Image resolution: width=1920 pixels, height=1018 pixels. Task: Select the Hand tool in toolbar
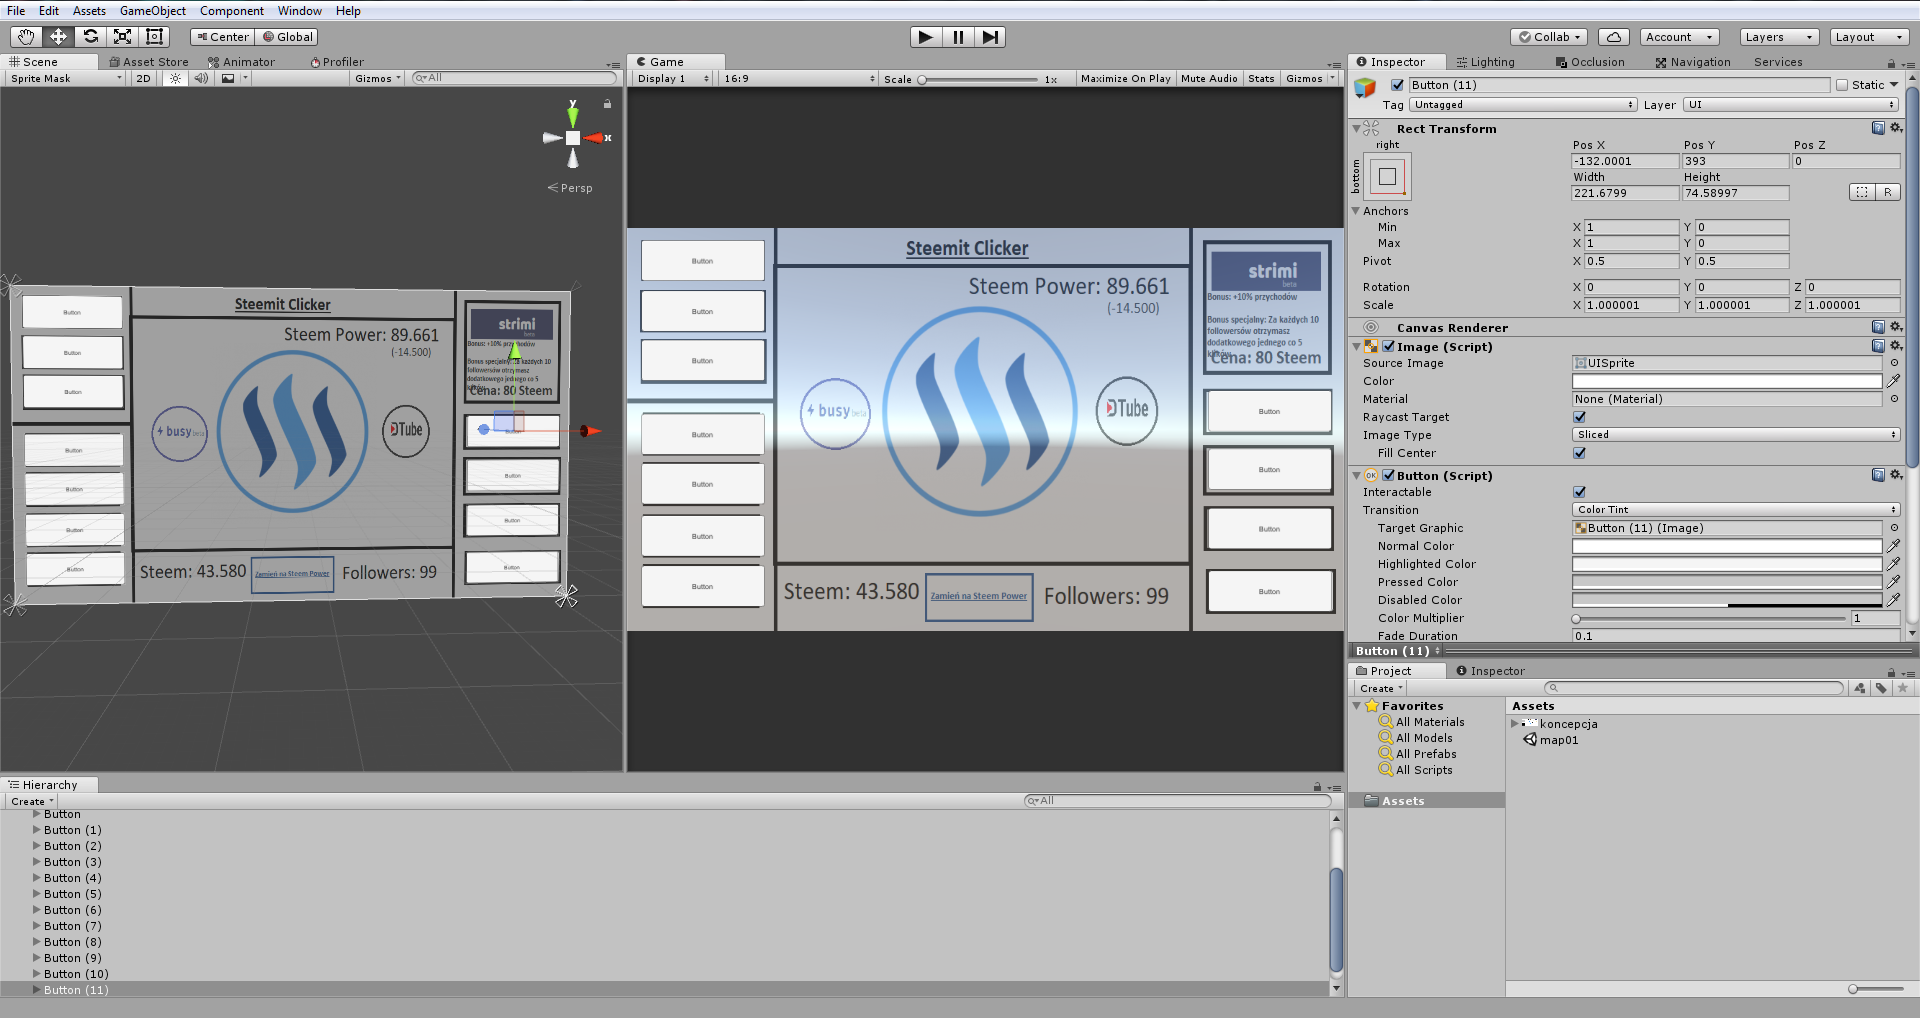(26, 37)
